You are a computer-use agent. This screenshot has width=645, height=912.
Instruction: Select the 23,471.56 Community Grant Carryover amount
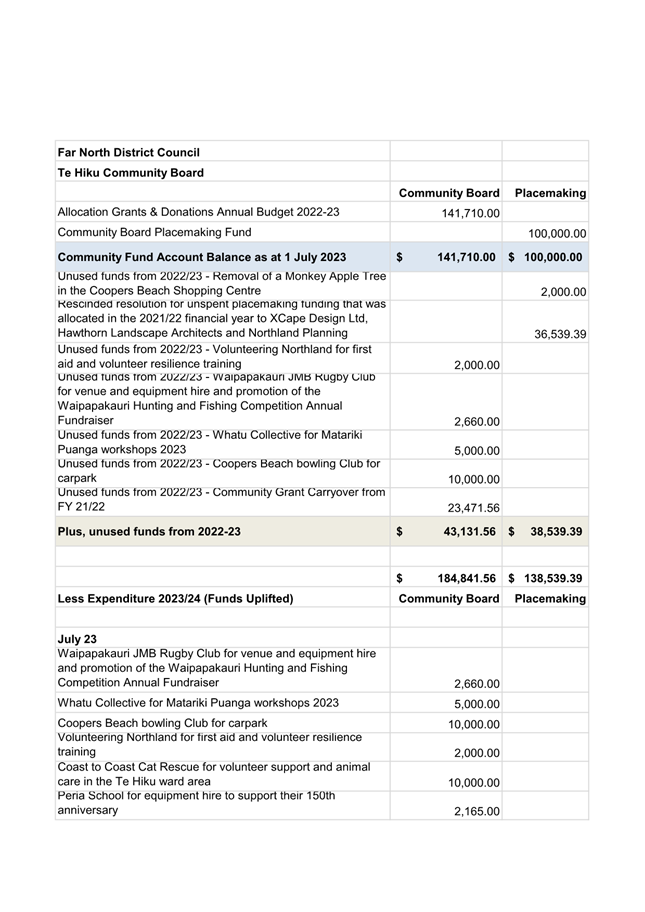473,508
